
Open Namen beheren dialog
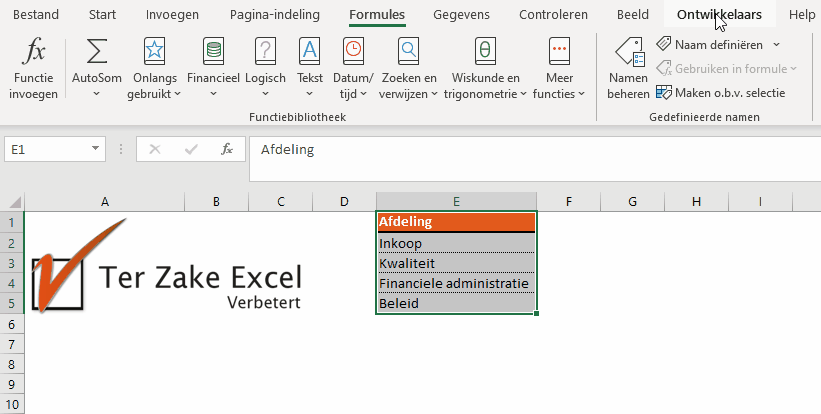[628, 52]
